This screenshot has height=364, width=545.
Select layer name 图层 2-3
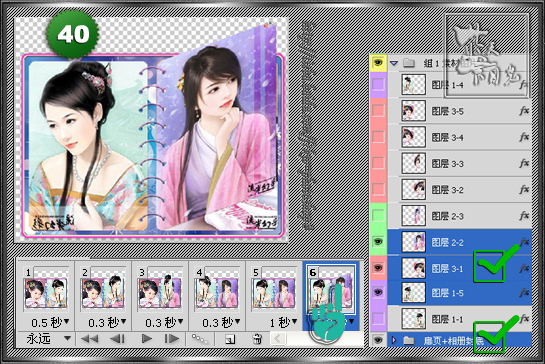447,216
